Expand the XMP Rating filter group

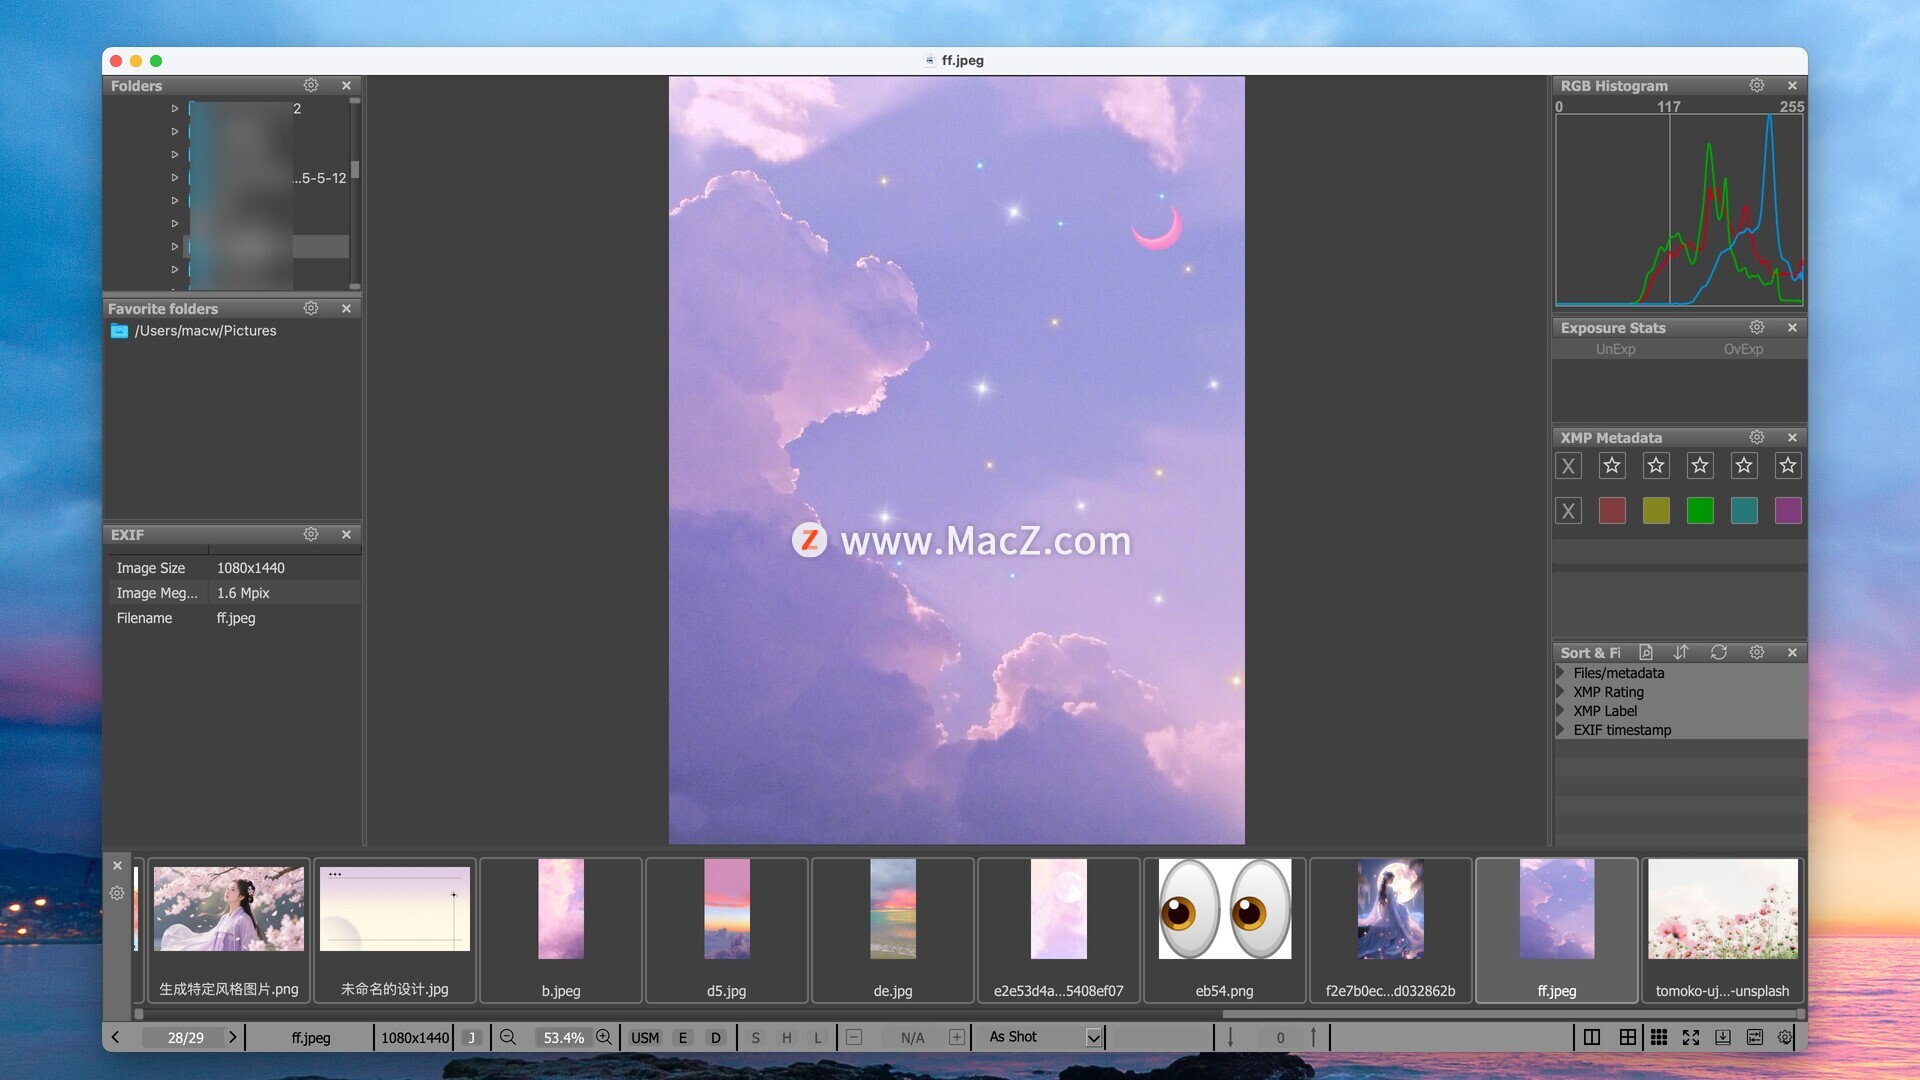point(1560,692)
